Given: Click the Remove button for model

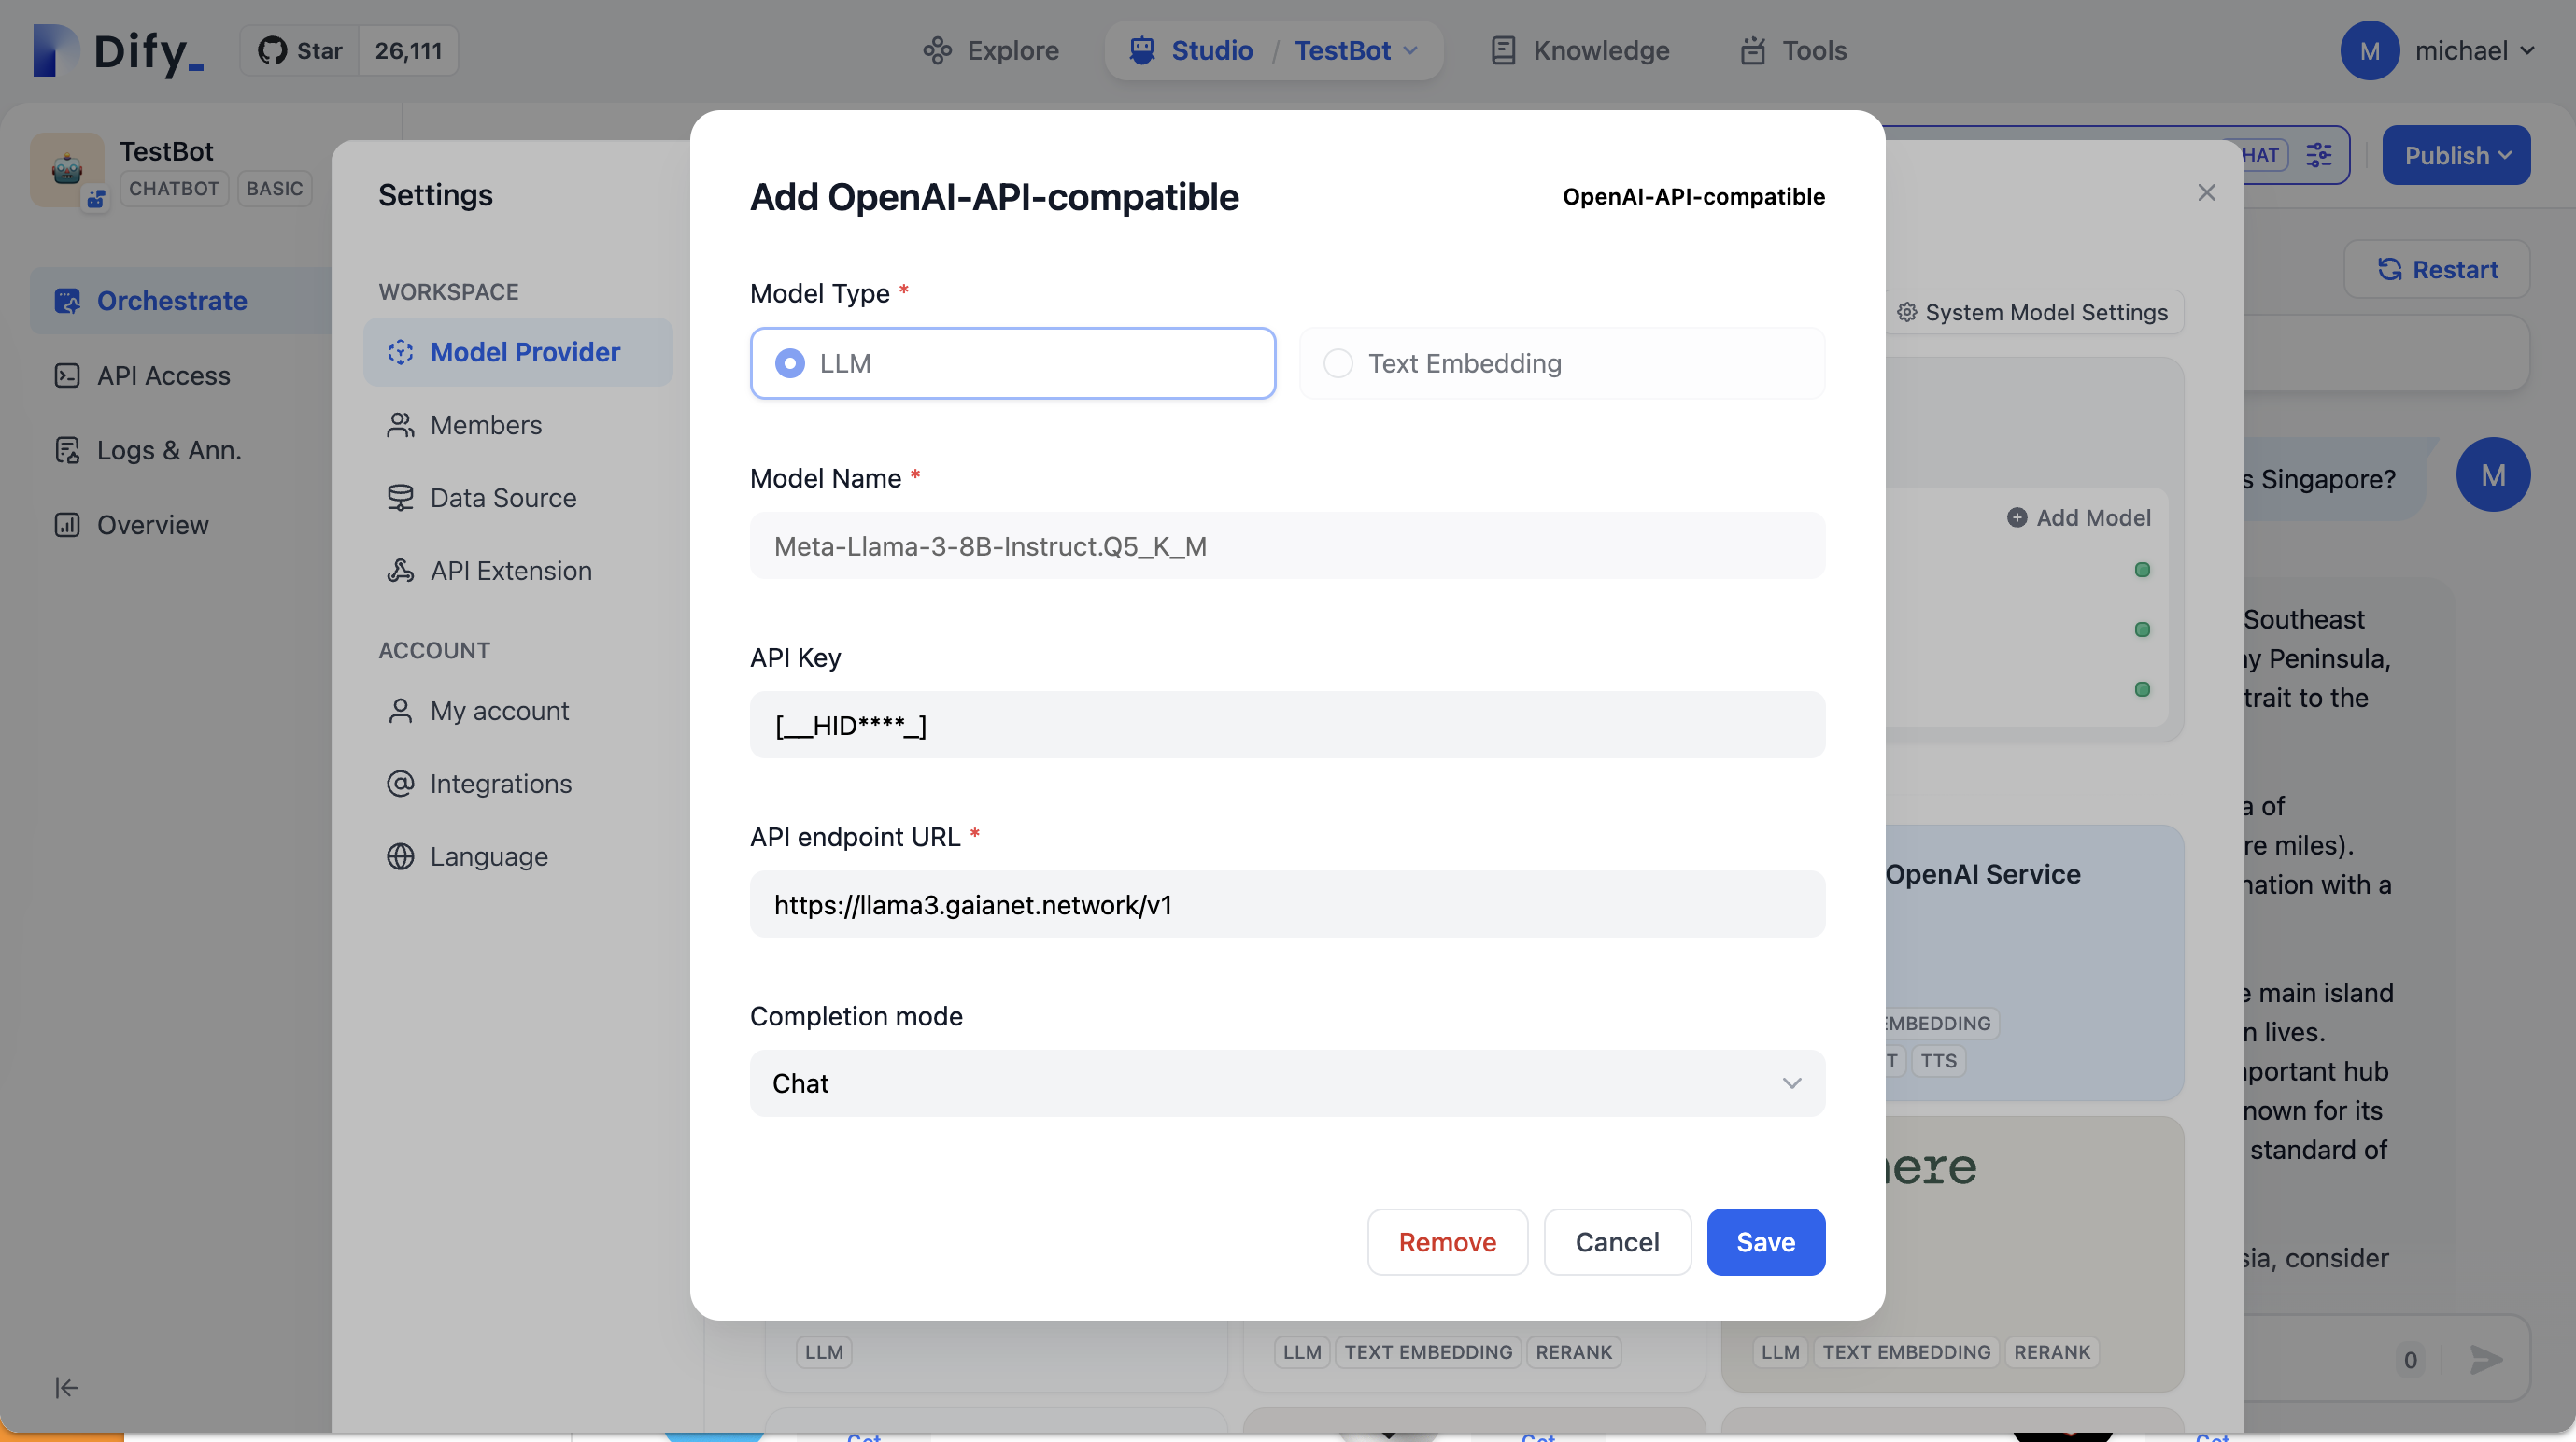Looking at the screenshot, I should point(1447,1242).
